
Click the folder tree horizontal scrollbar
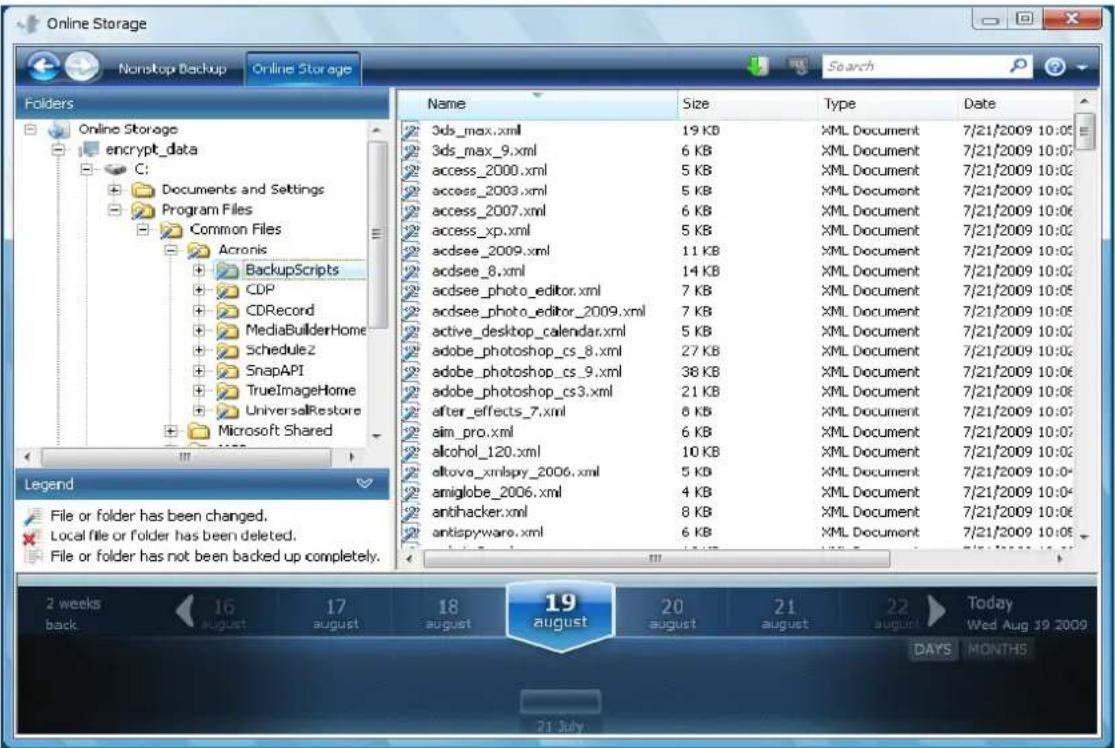click(x=186, y=457)
